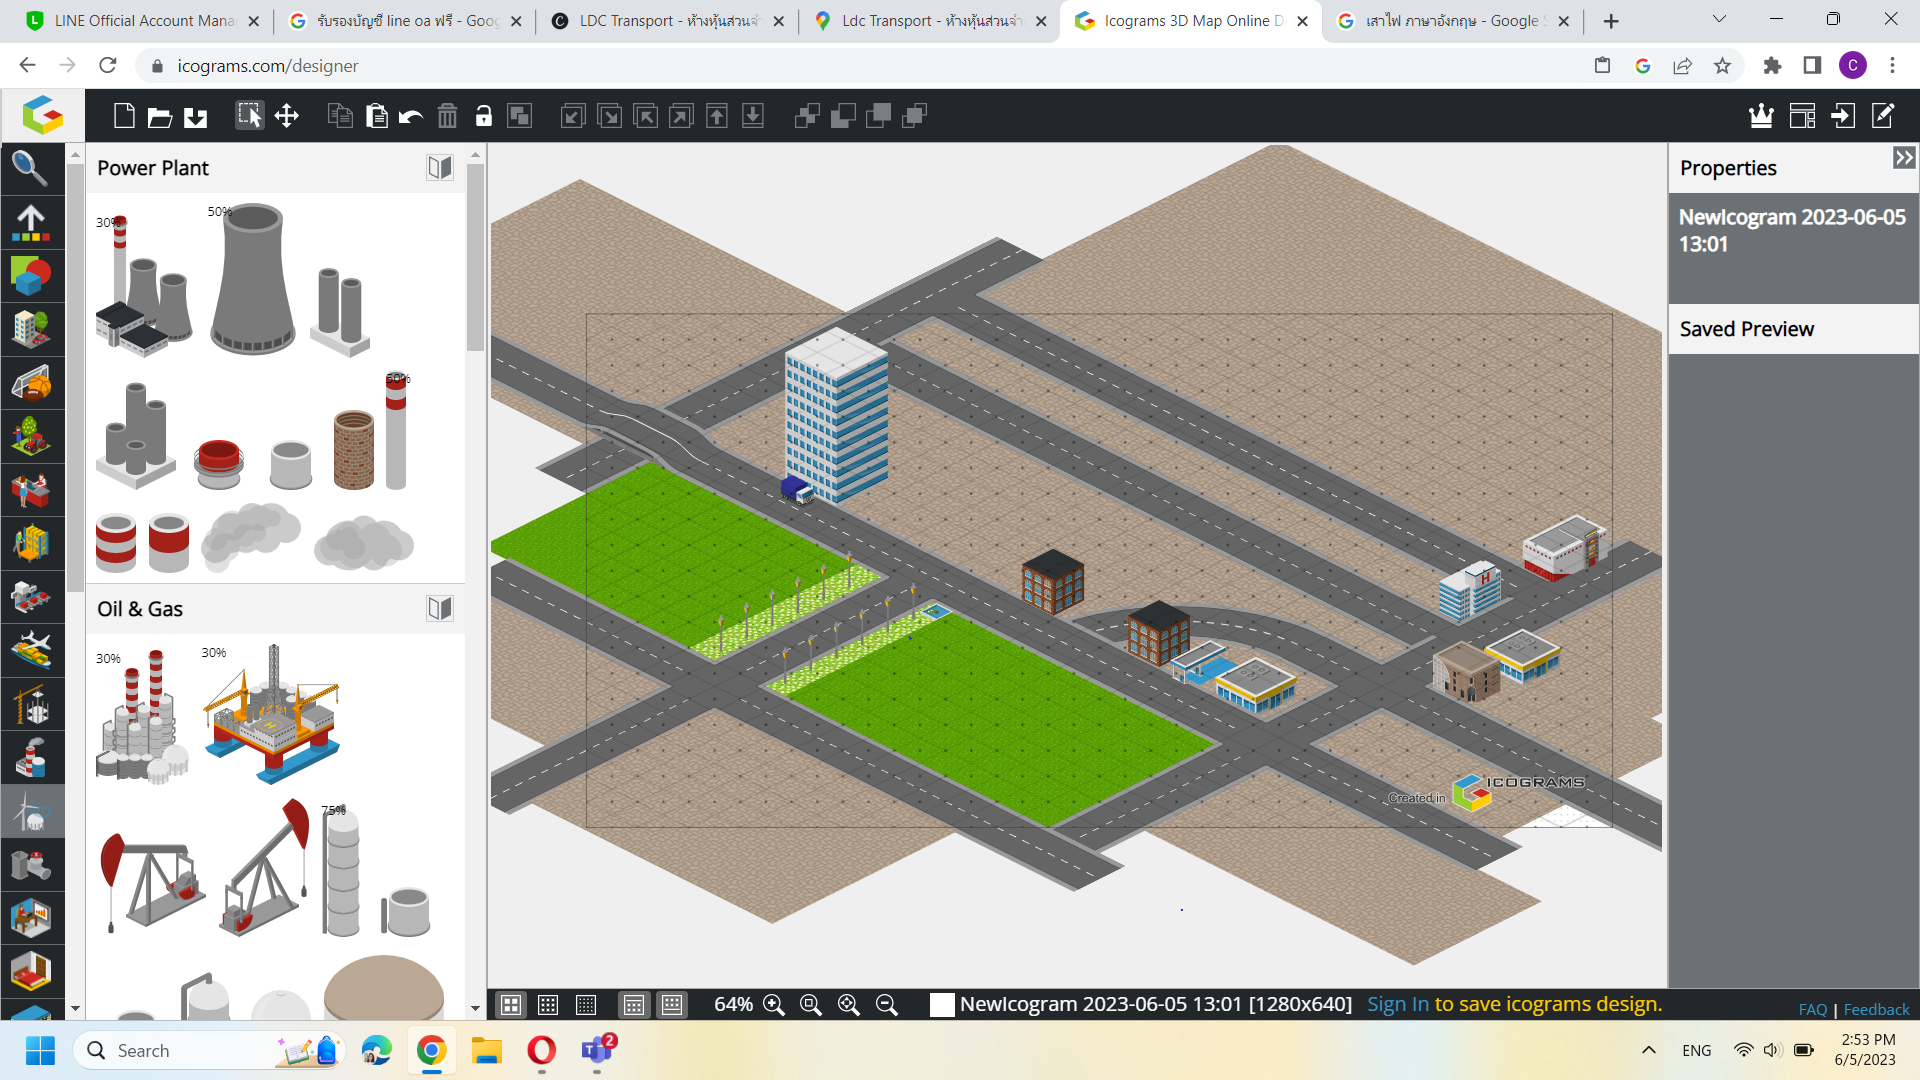
Task: Collapse the Oil & Gas category book icon
Action: tap(440, 609)
